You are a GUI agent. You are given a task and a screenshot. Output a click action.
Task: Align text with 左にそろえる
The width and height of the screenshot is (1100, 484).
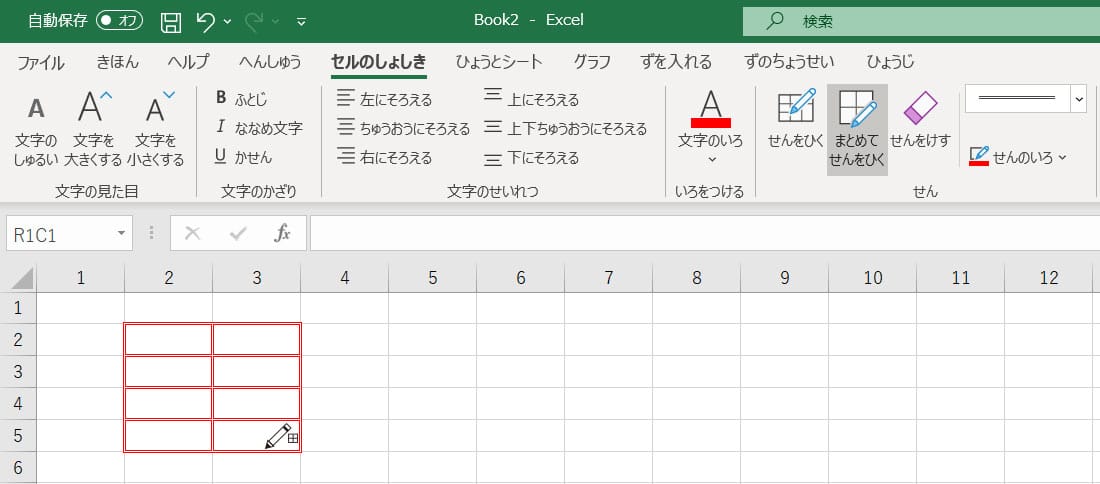coord(384,100)
